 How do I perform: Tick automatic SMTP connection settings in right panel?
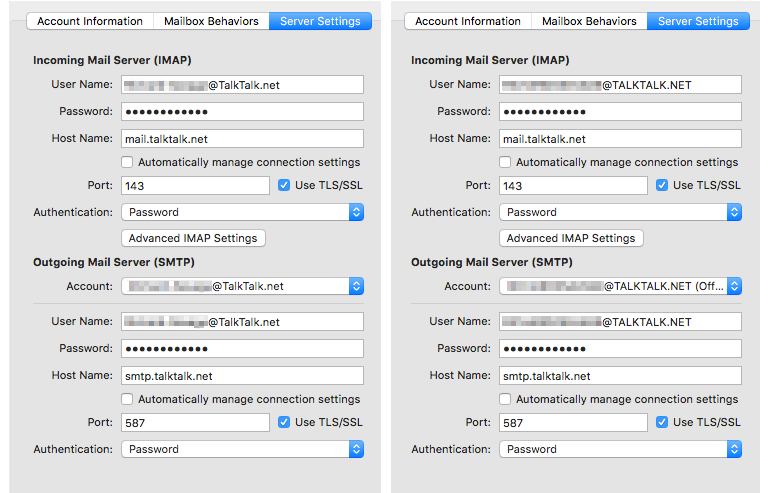tap(505, 399)
